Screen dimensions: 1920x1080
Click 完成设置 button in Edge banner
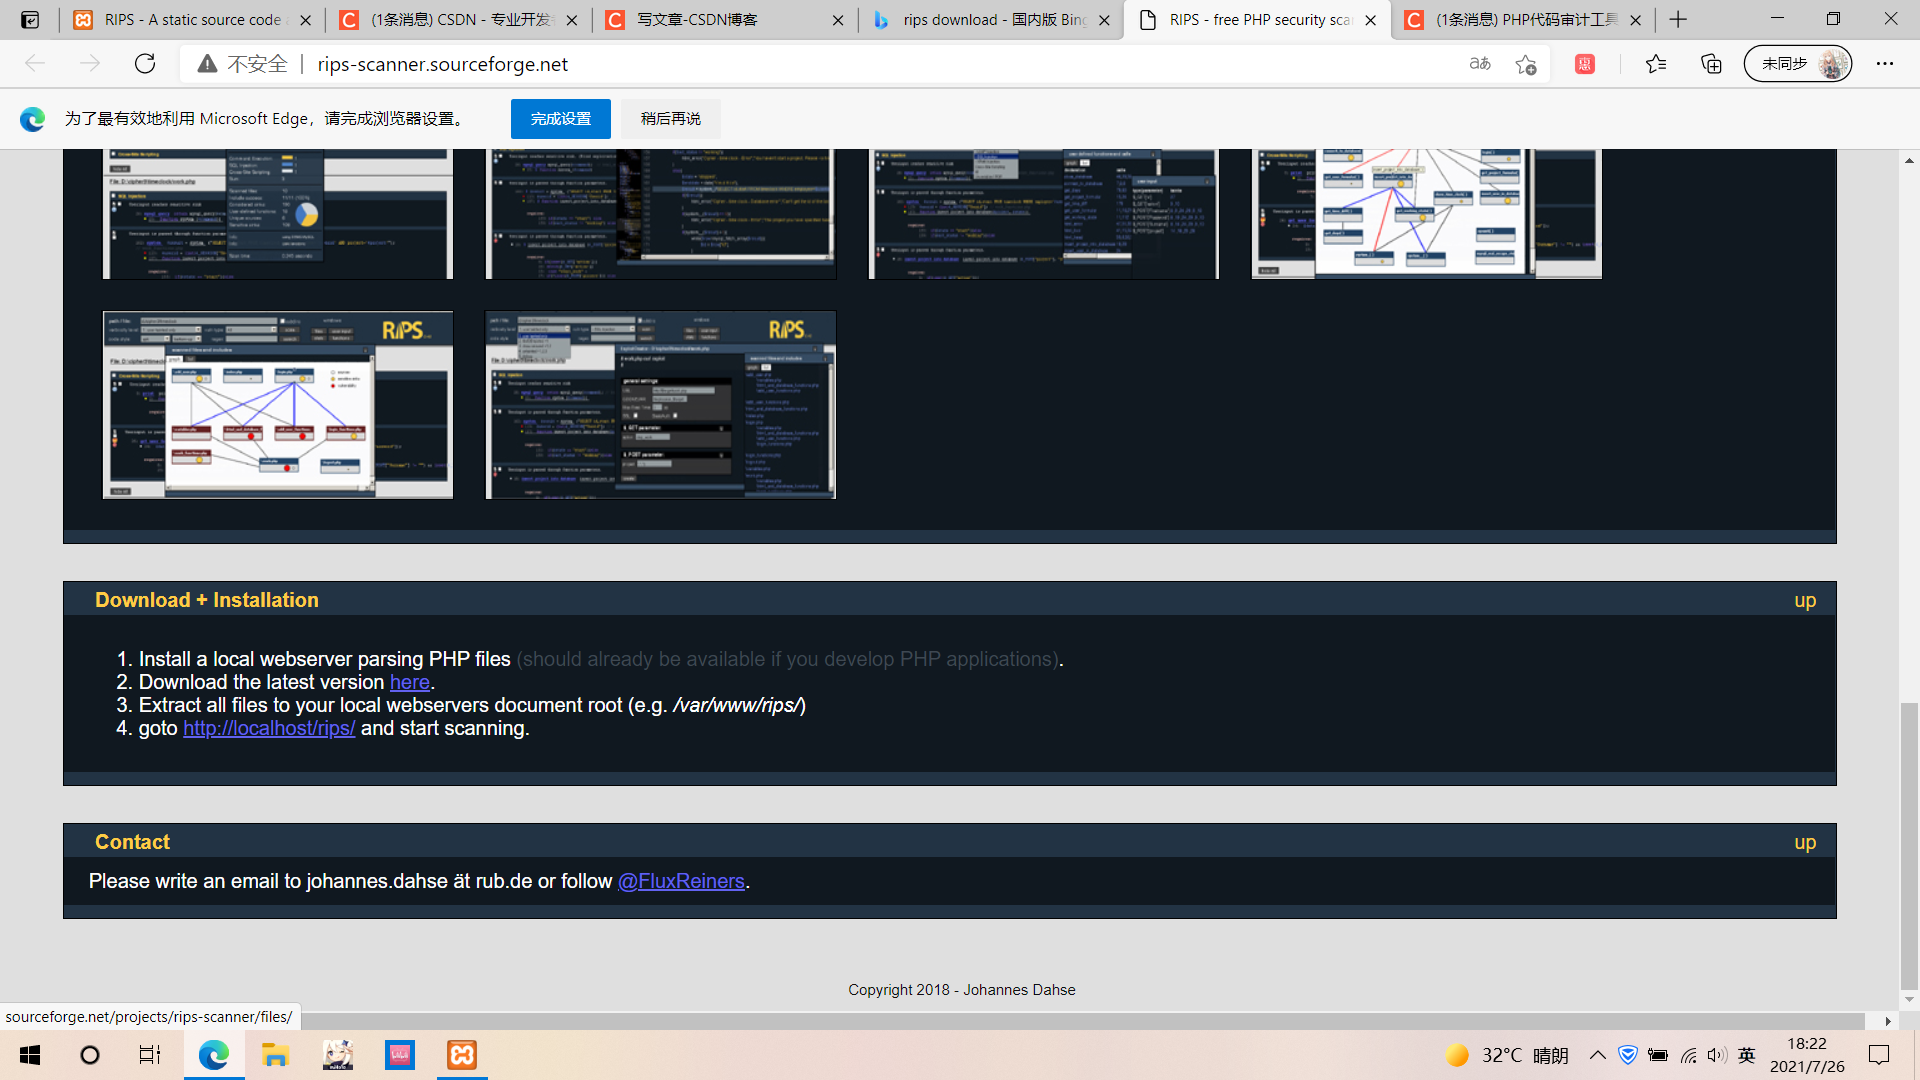tap(560, 119)
